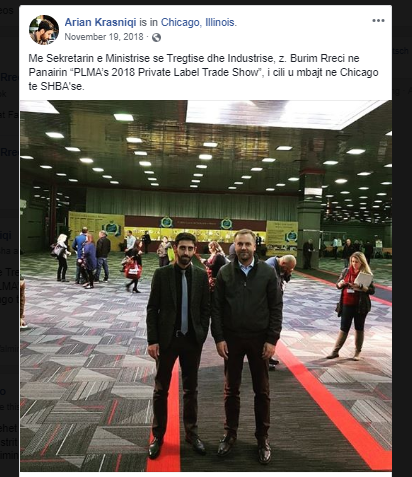Open Arian Krasniqi's round profile picture
This screenshot has width=412, height=477.
tap(44, 29)
